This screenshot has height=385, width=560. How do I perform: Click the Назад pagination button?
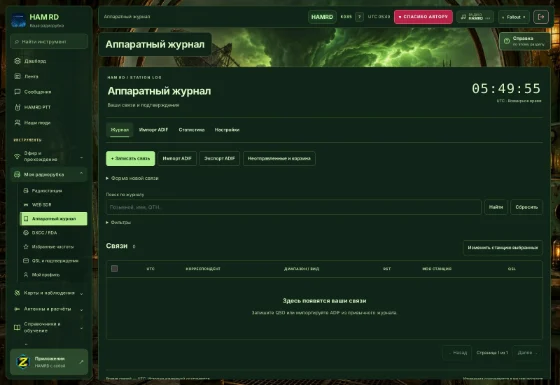458,353
